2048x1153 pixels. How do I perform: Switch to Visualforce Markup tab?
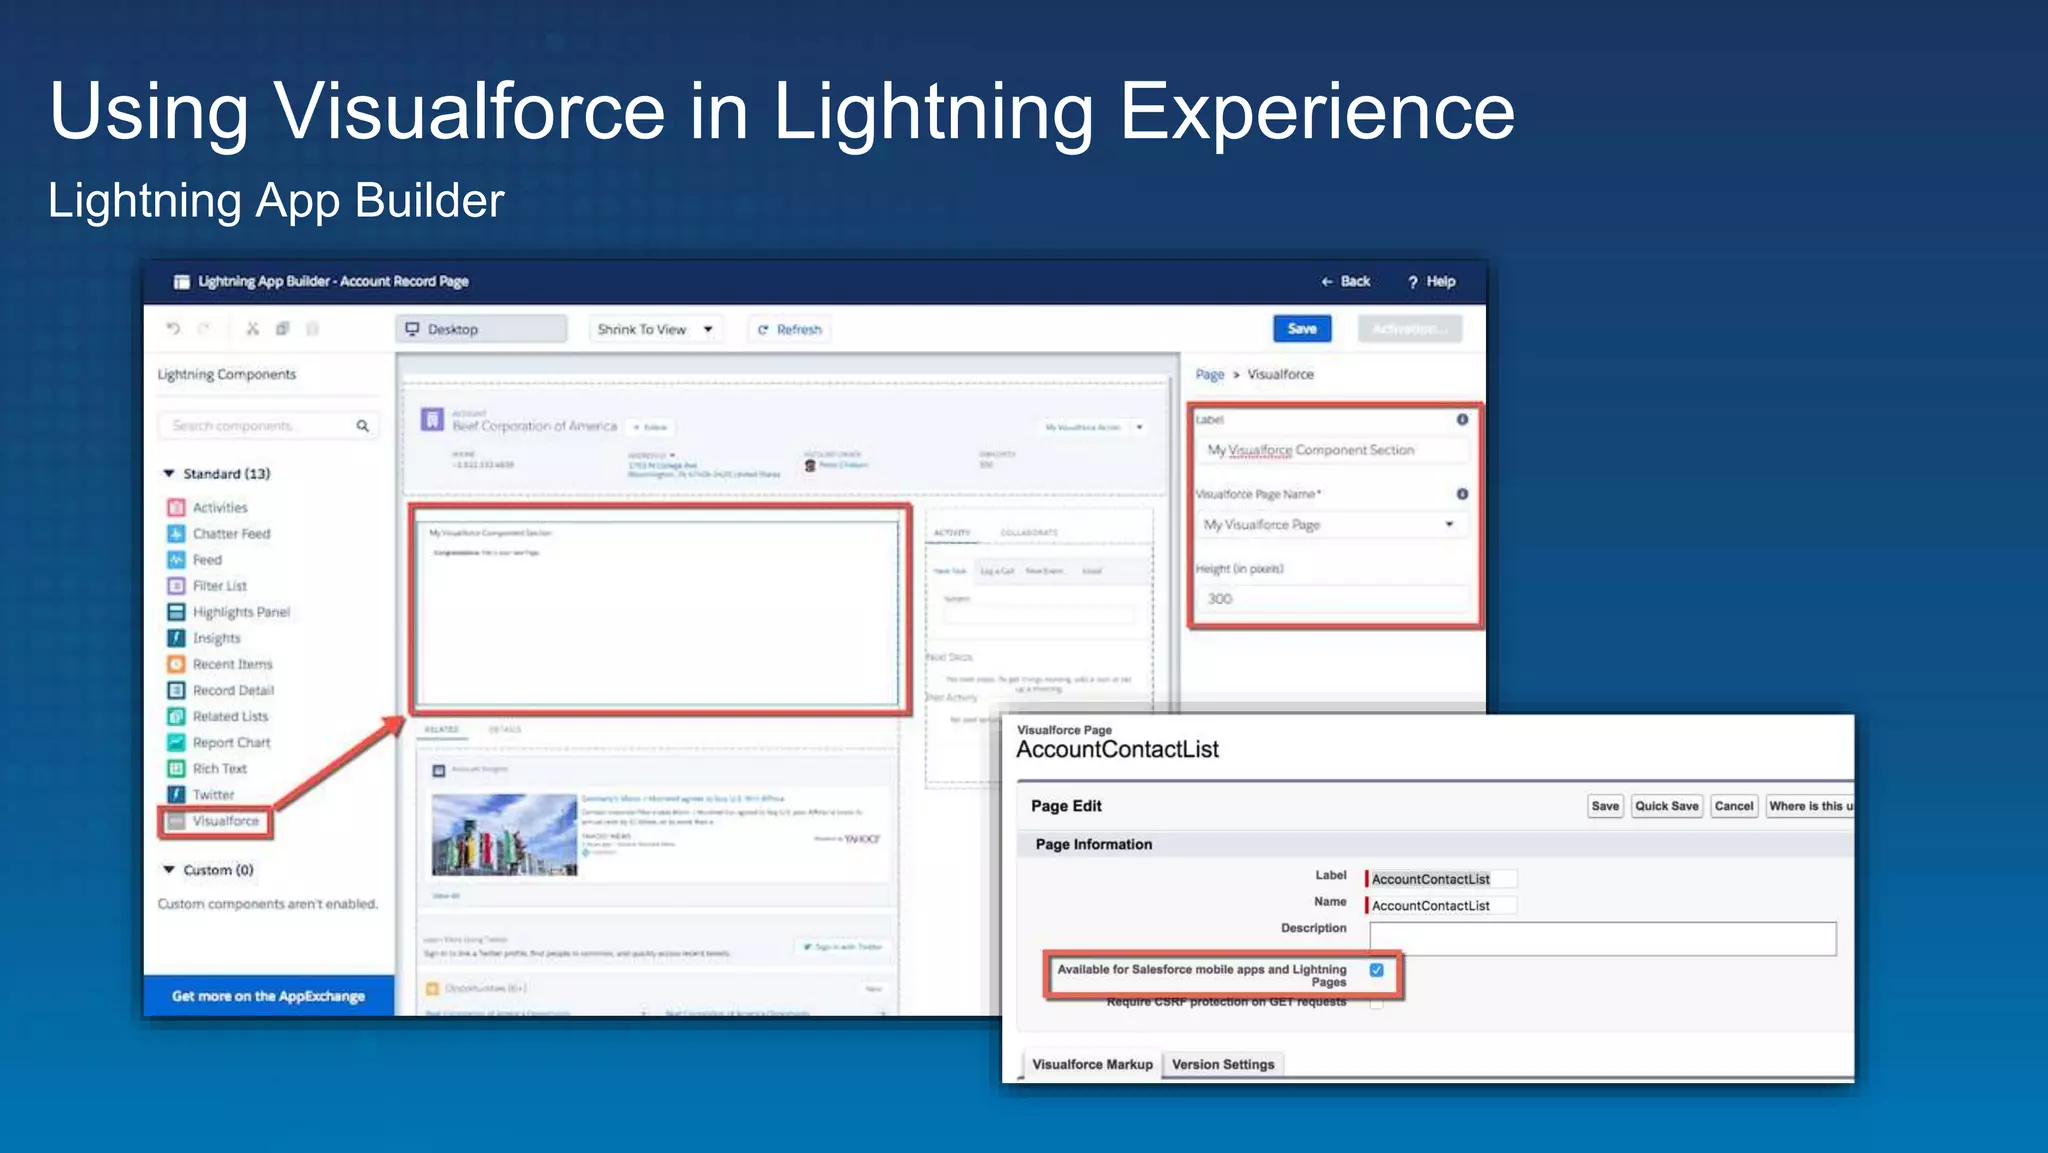1092,1064
